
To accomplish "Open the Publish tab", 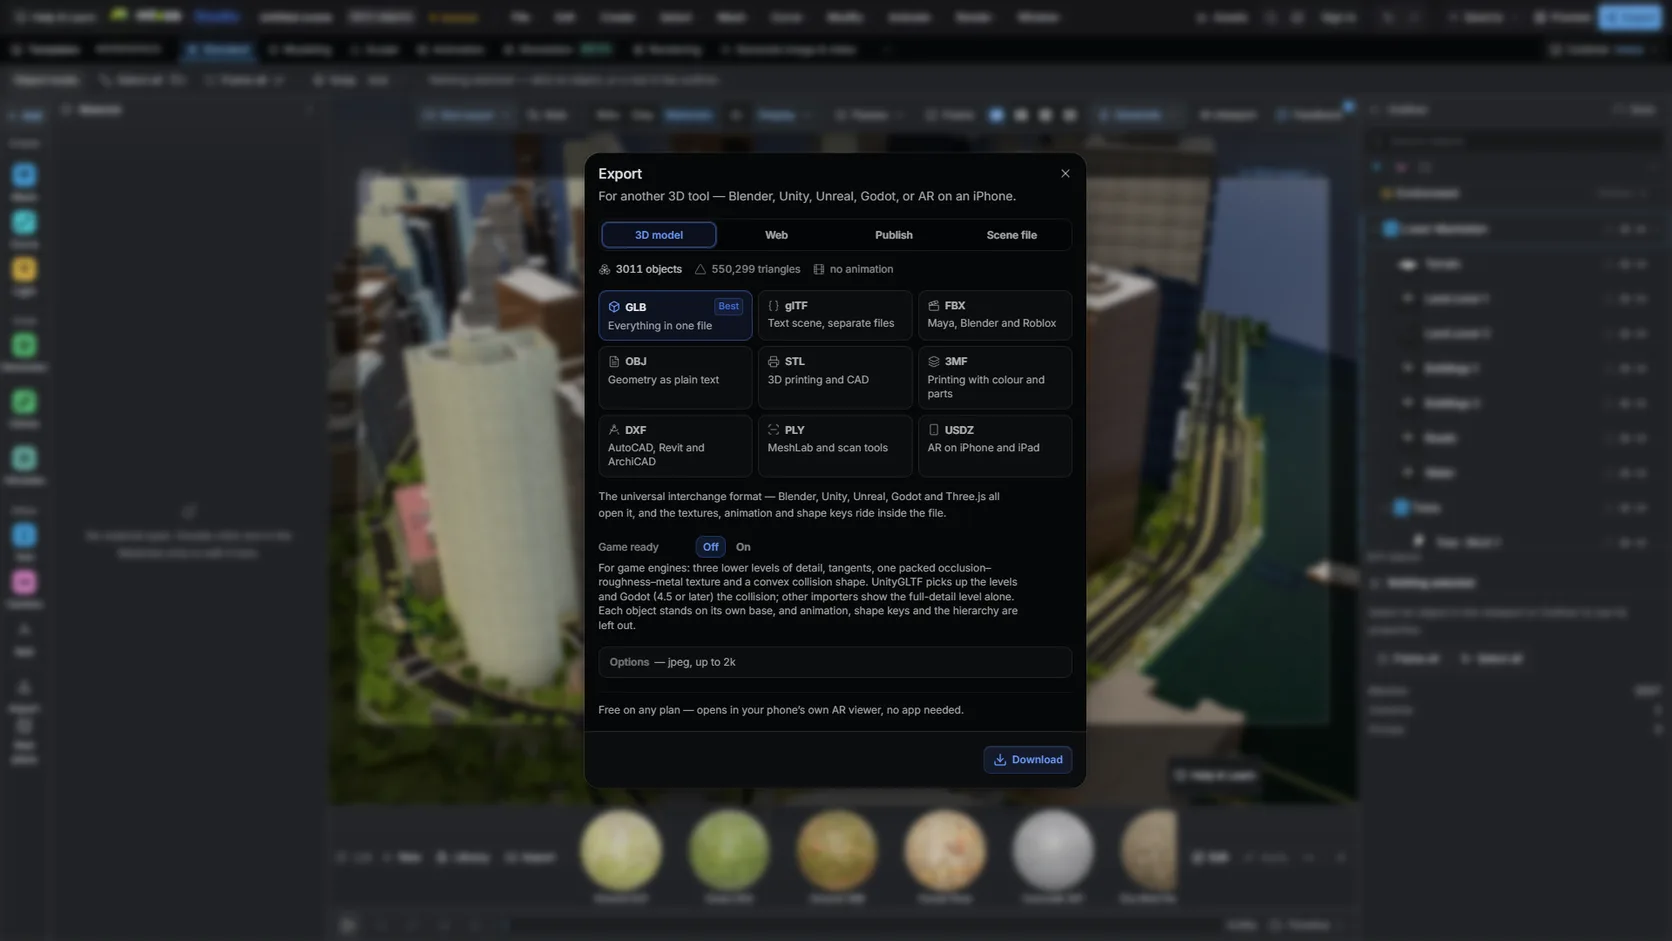I will click(x=893, y=235).
